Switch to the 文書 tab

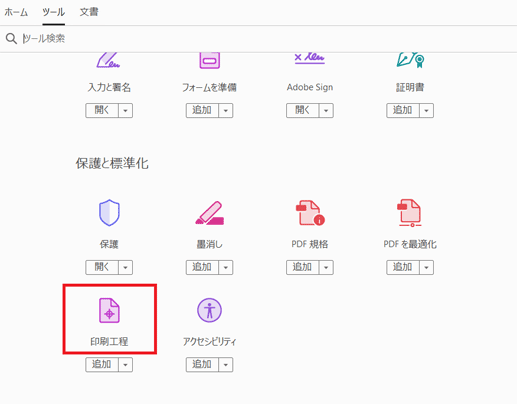(x=89, y=12)
